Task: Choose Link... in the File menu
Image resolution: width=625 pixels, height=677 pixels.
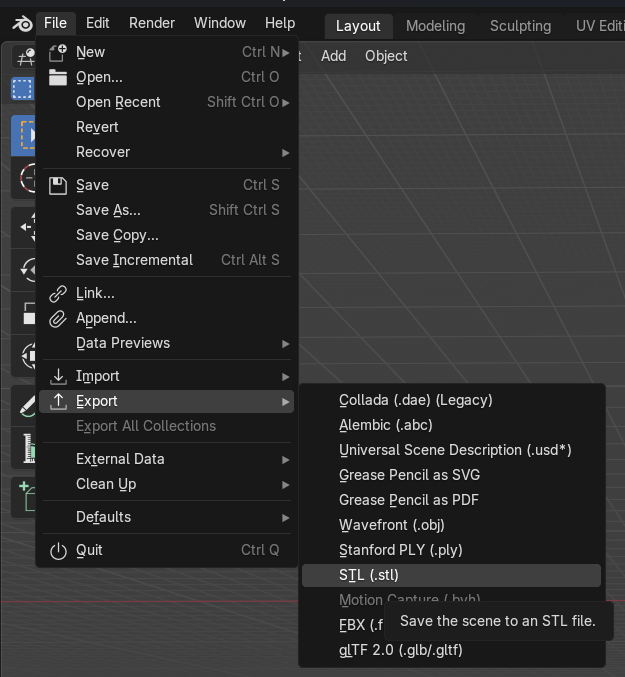Action: 167,294
